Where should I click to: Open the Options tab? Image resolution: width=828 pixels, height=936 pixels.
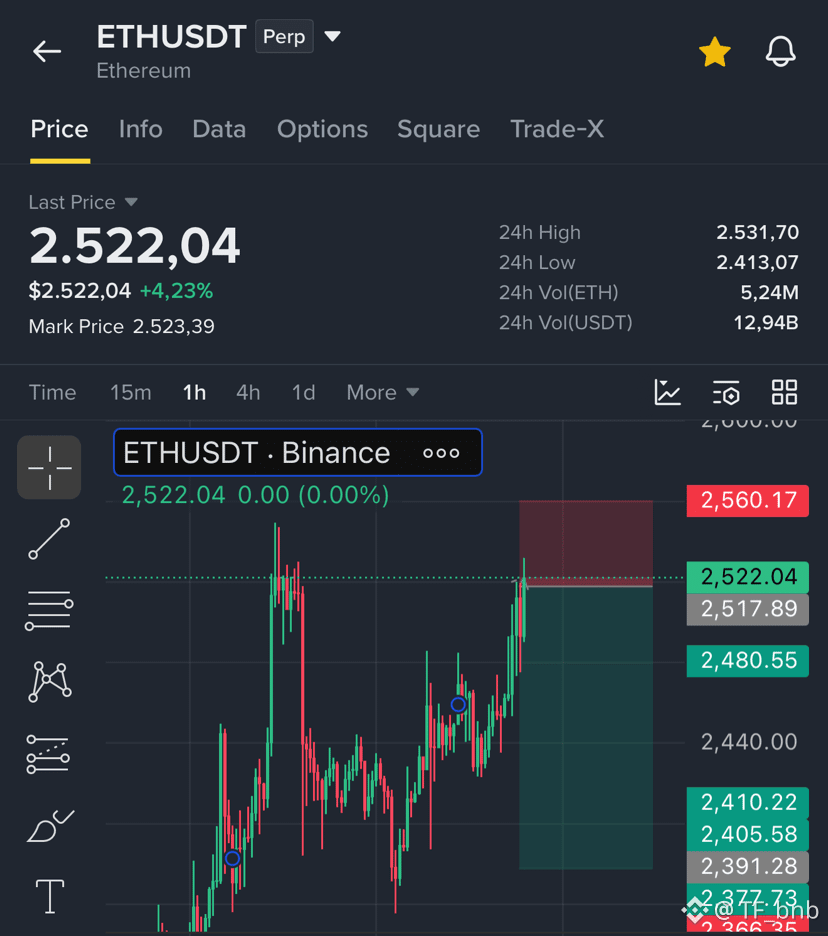click(322, 129)
